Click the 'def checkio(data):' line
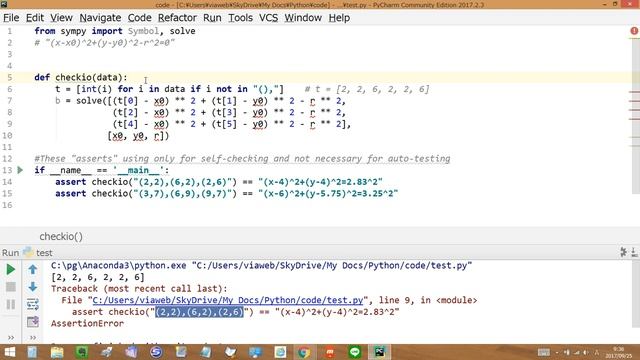The height and width of the screenshot is (360, 640). tap(81, 78)
